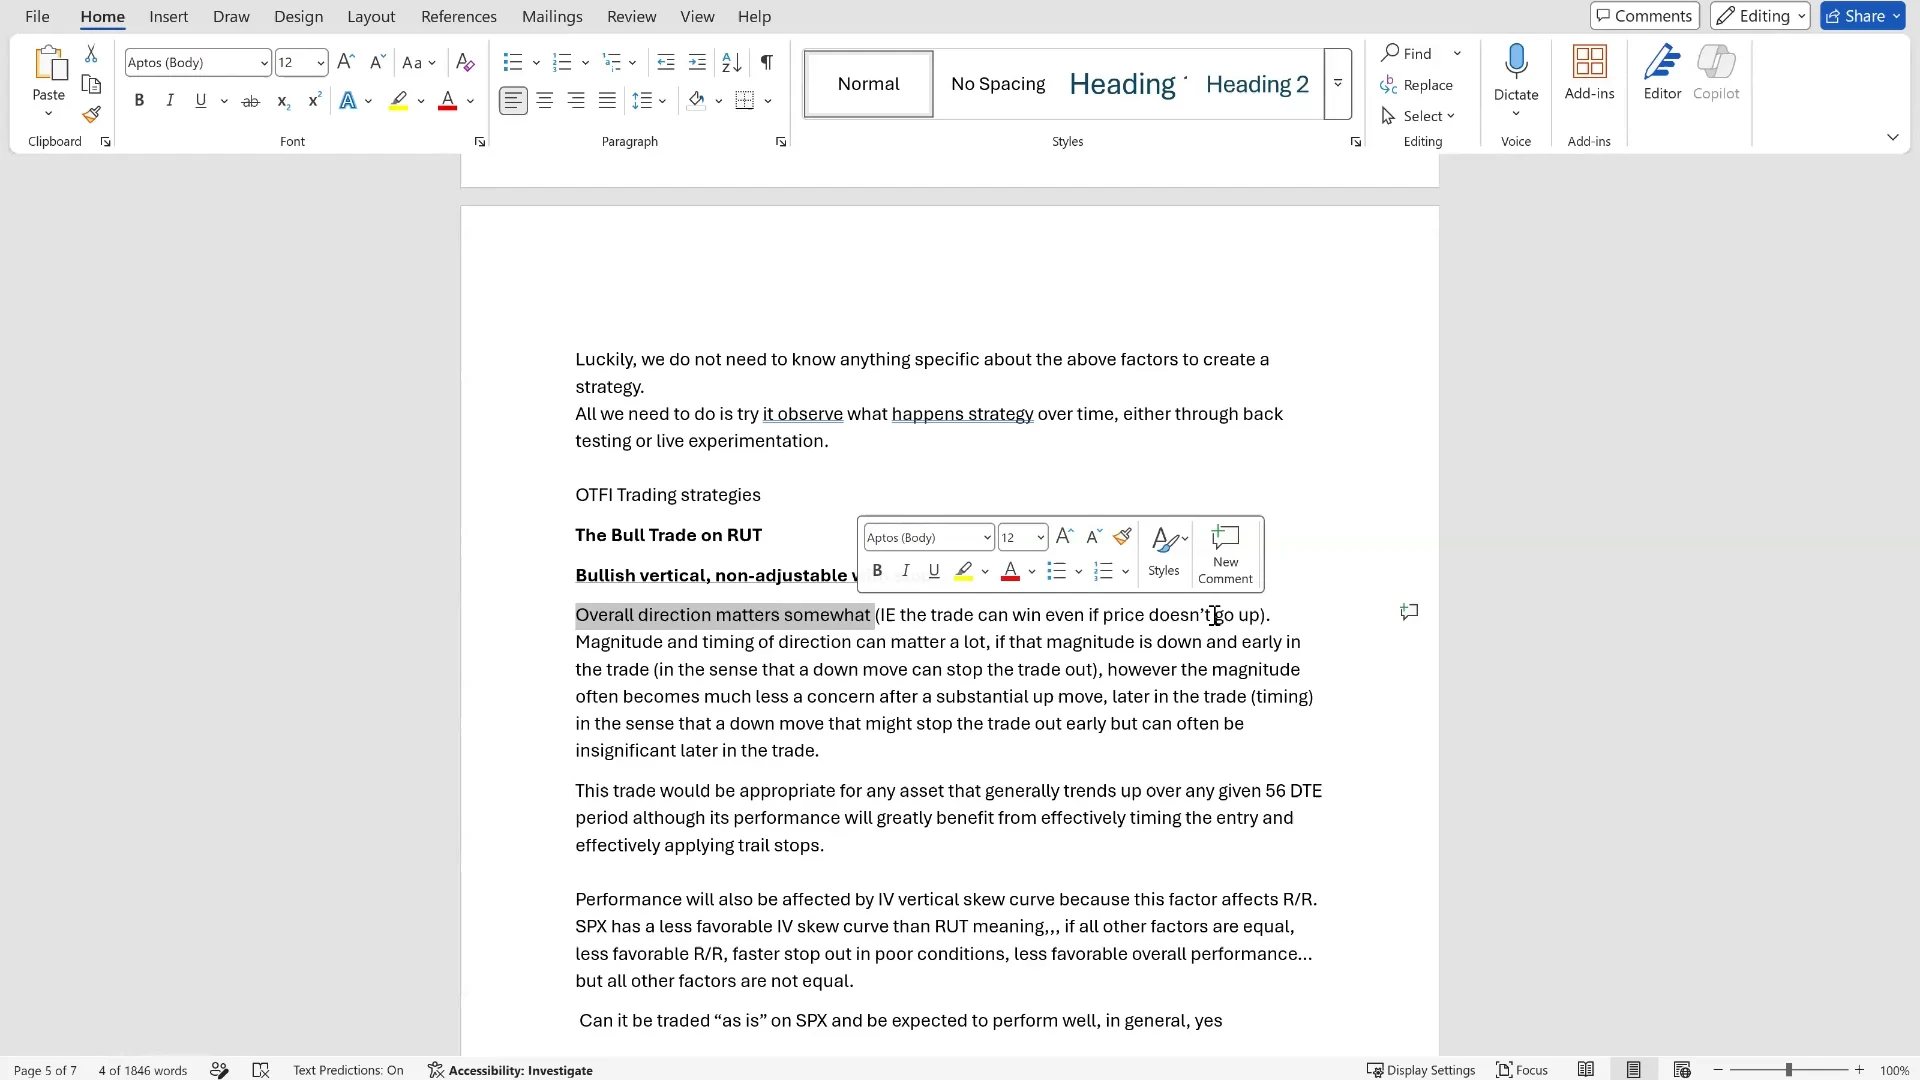Apply yellow text highlight from ribbon
This screenshot has height=1080, width=1920.
399,101
